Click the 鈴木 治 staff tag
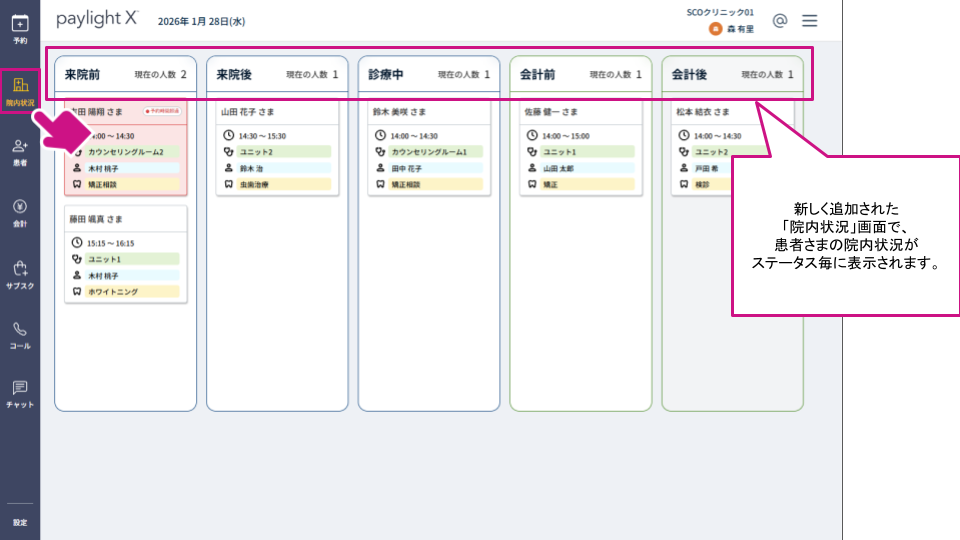Viewport: 960px width, 540px height. click(x=284, y=168)
